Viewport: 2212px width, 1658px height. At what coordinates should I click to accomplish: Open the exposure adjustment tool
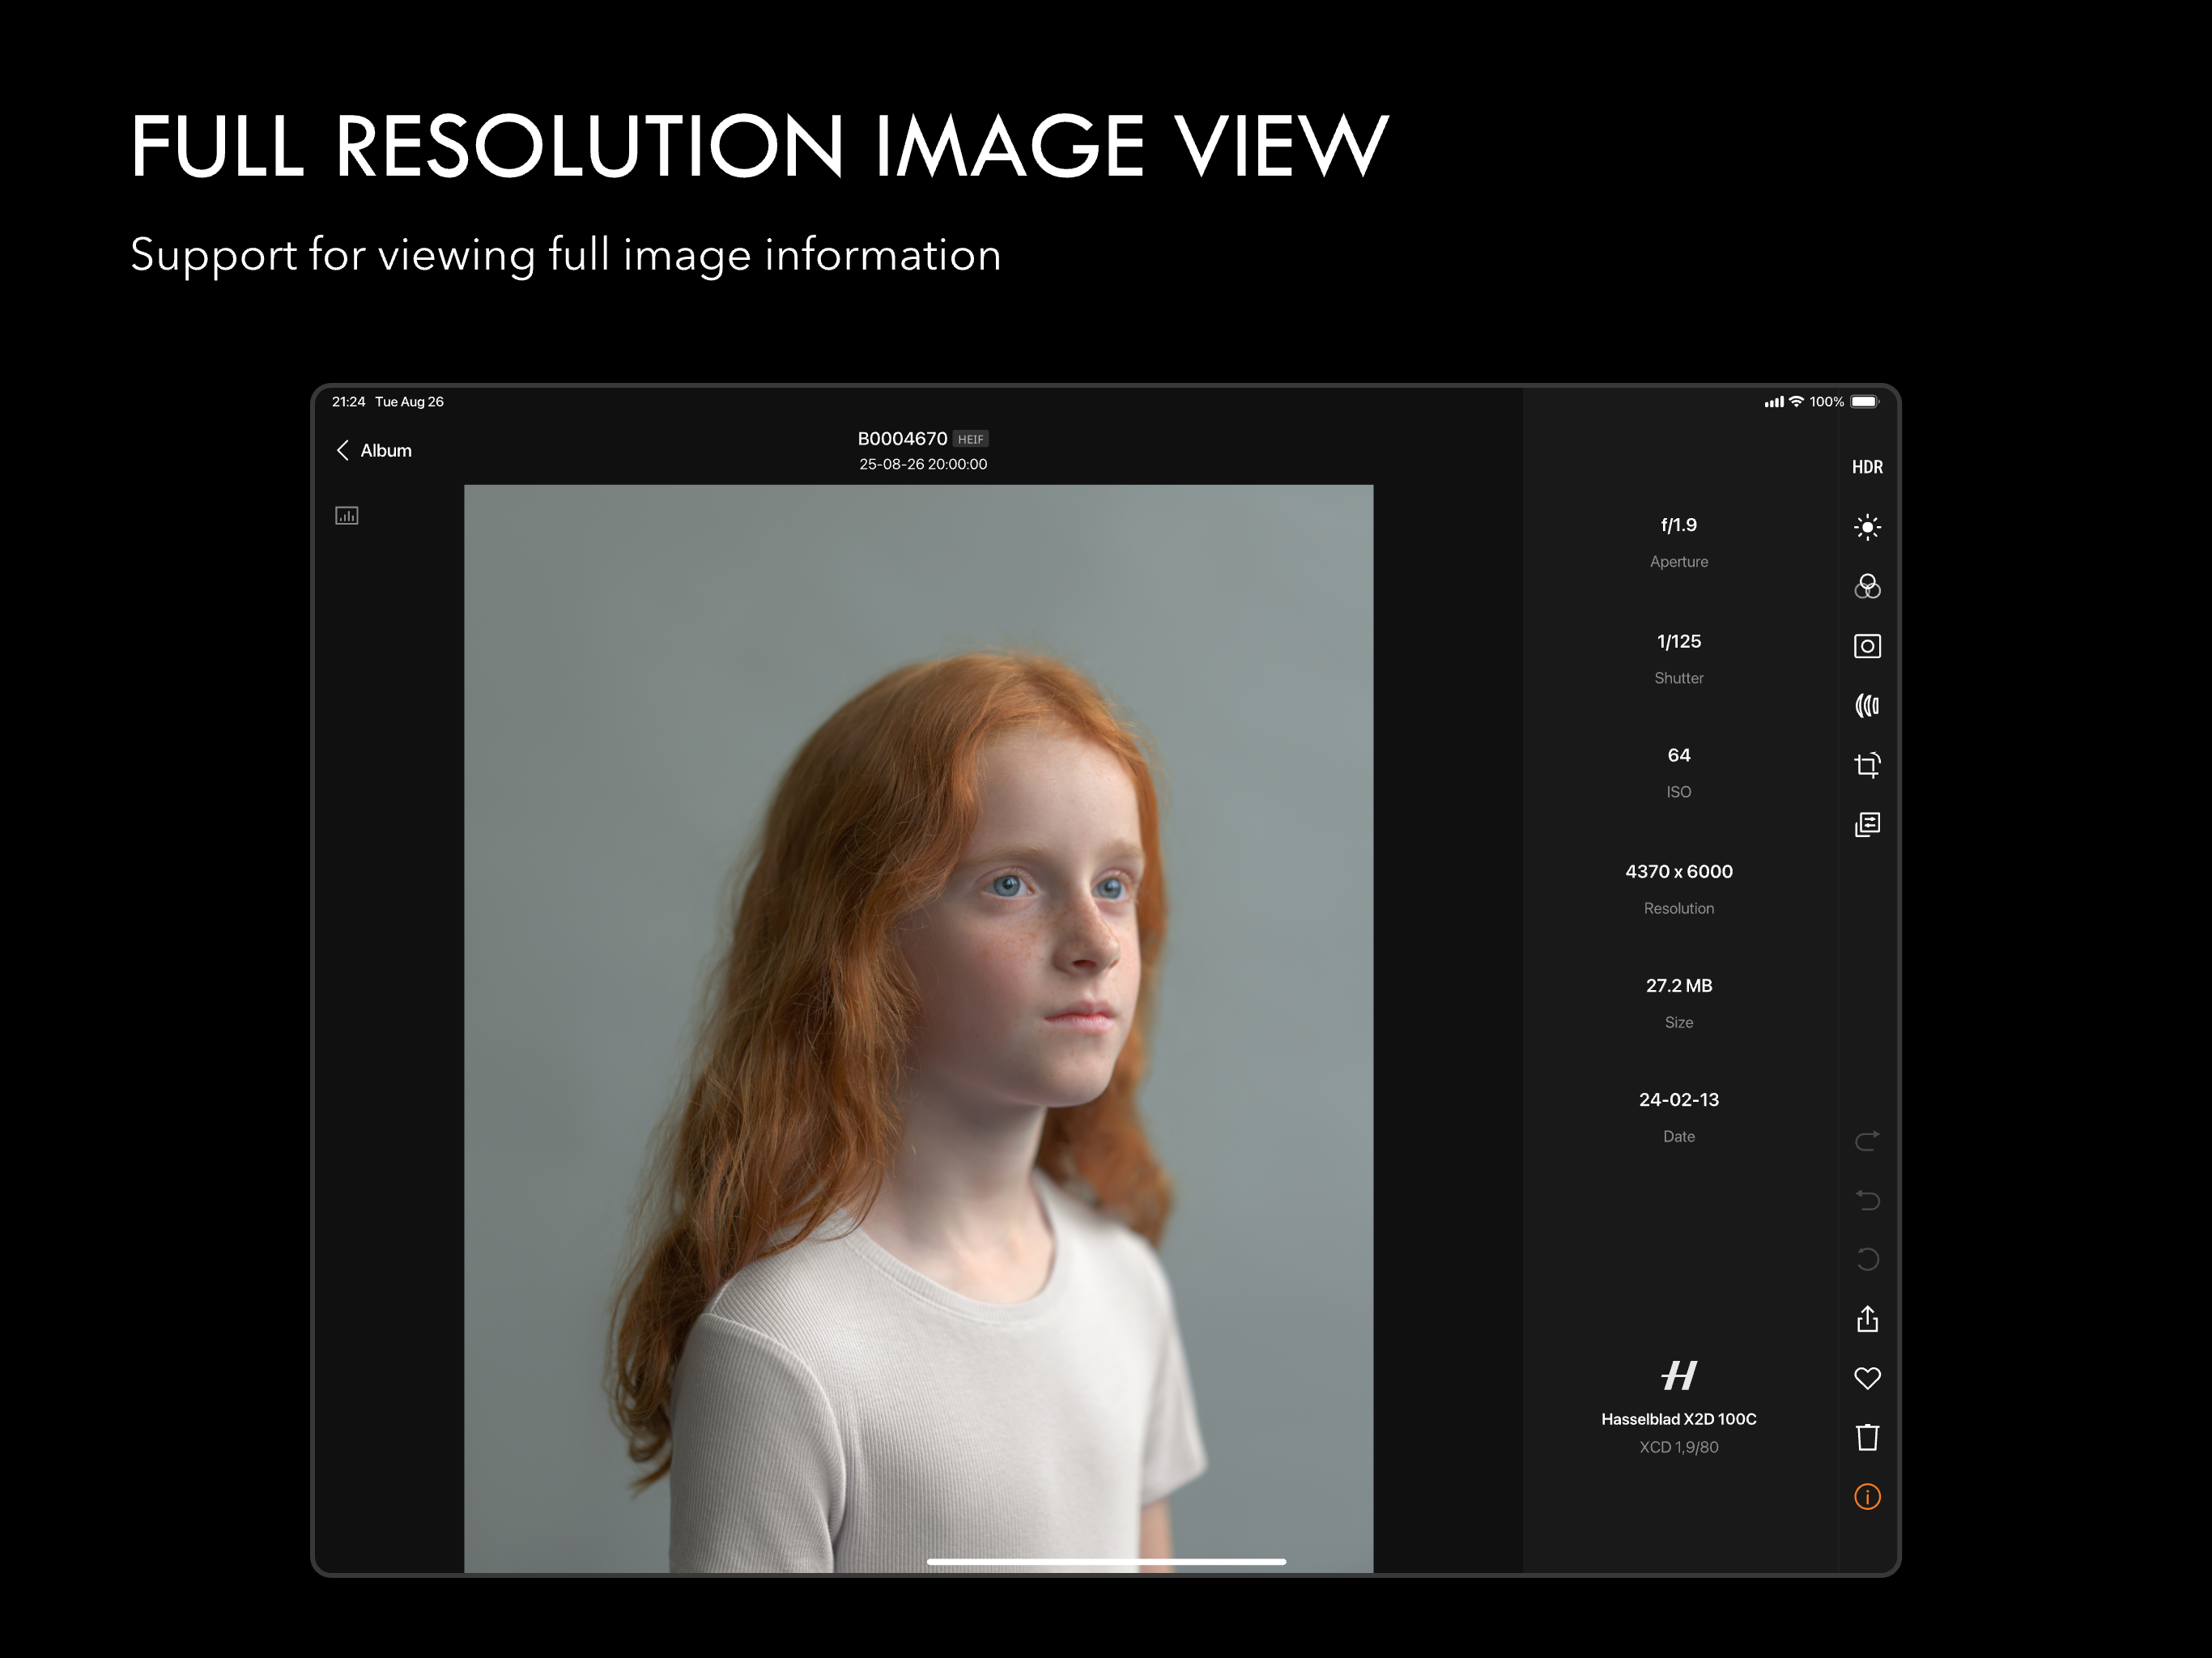pyautogui.click(x=1866, y=527)
